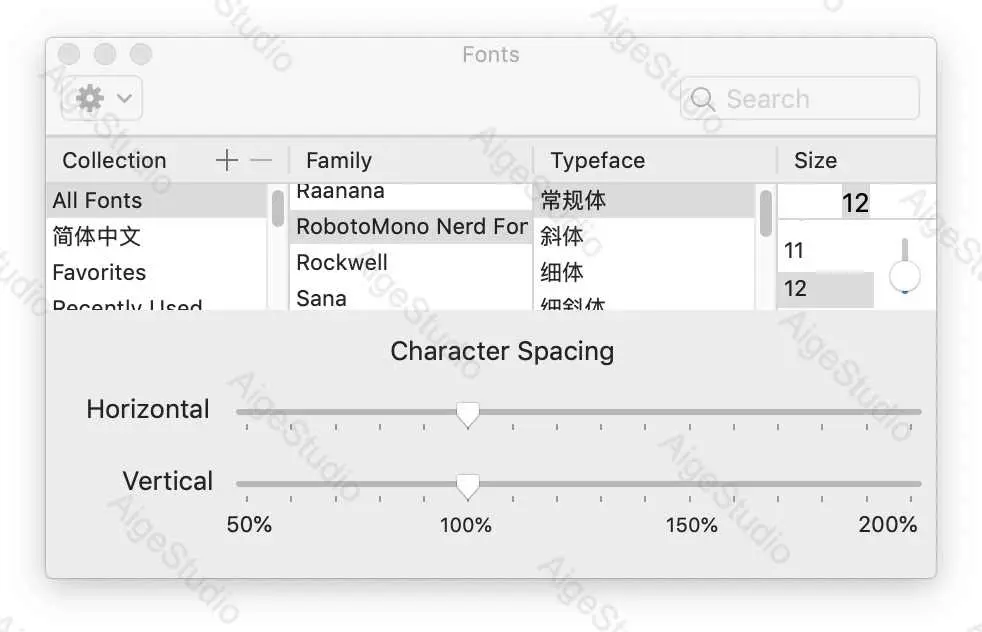Select the 简体中文 collection
This screenshot has width=982, height=632.
pos(97,236)
